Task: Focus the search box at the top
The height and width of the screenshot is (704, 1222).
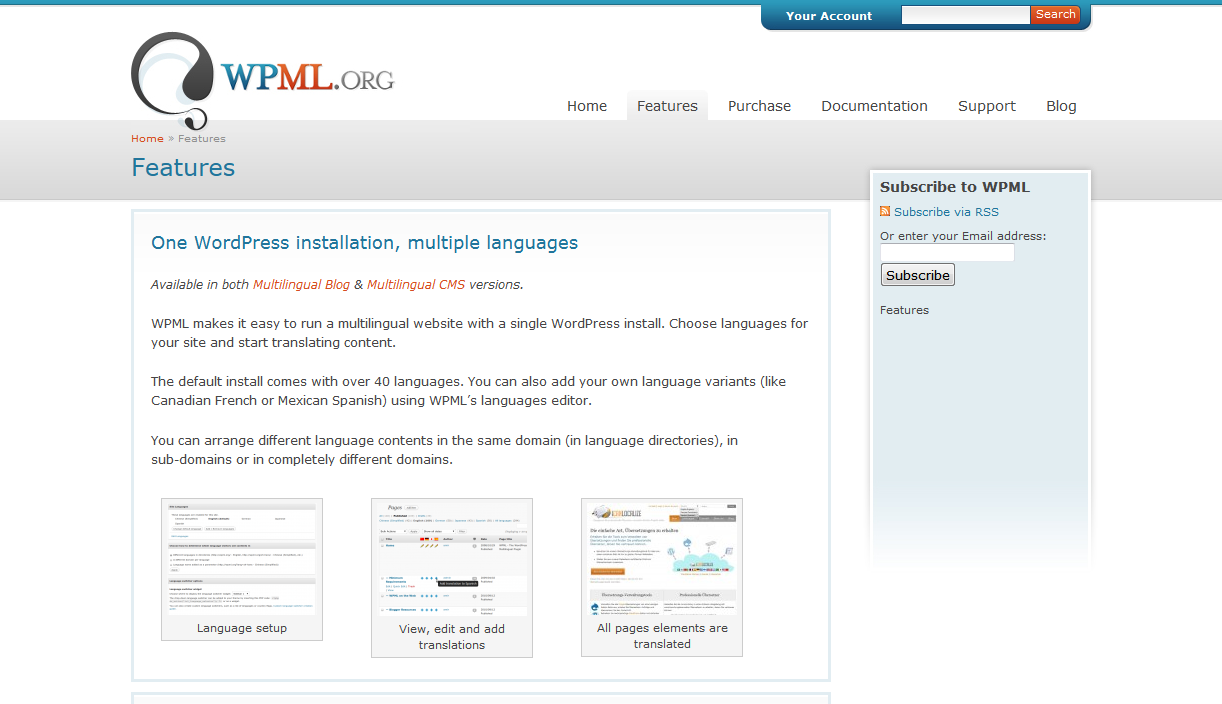Action: (x=964, y=15)
